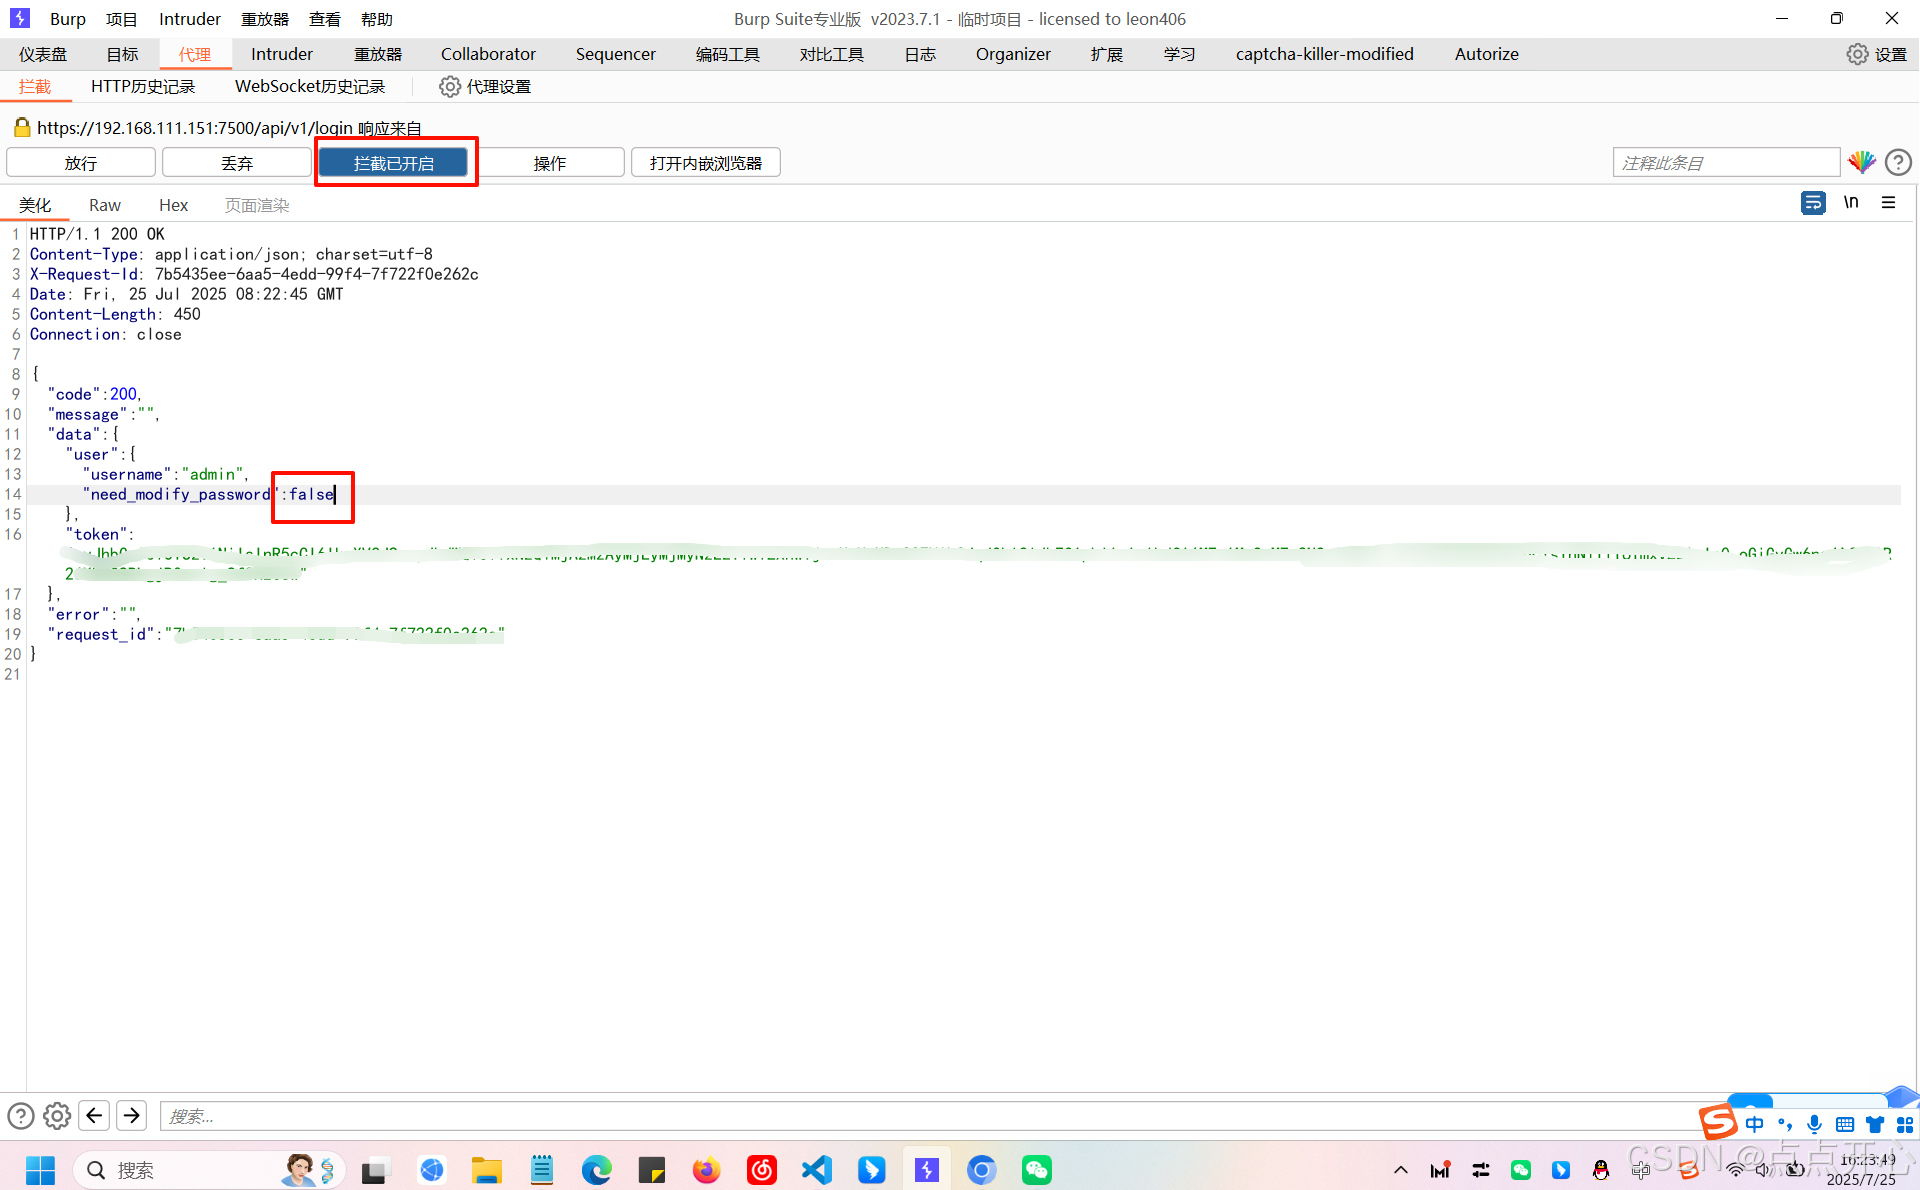This screenshot has width=1920, height=1190.
Task: Click the colorful highlight color picker
Action: click(x=1861, y=162)
